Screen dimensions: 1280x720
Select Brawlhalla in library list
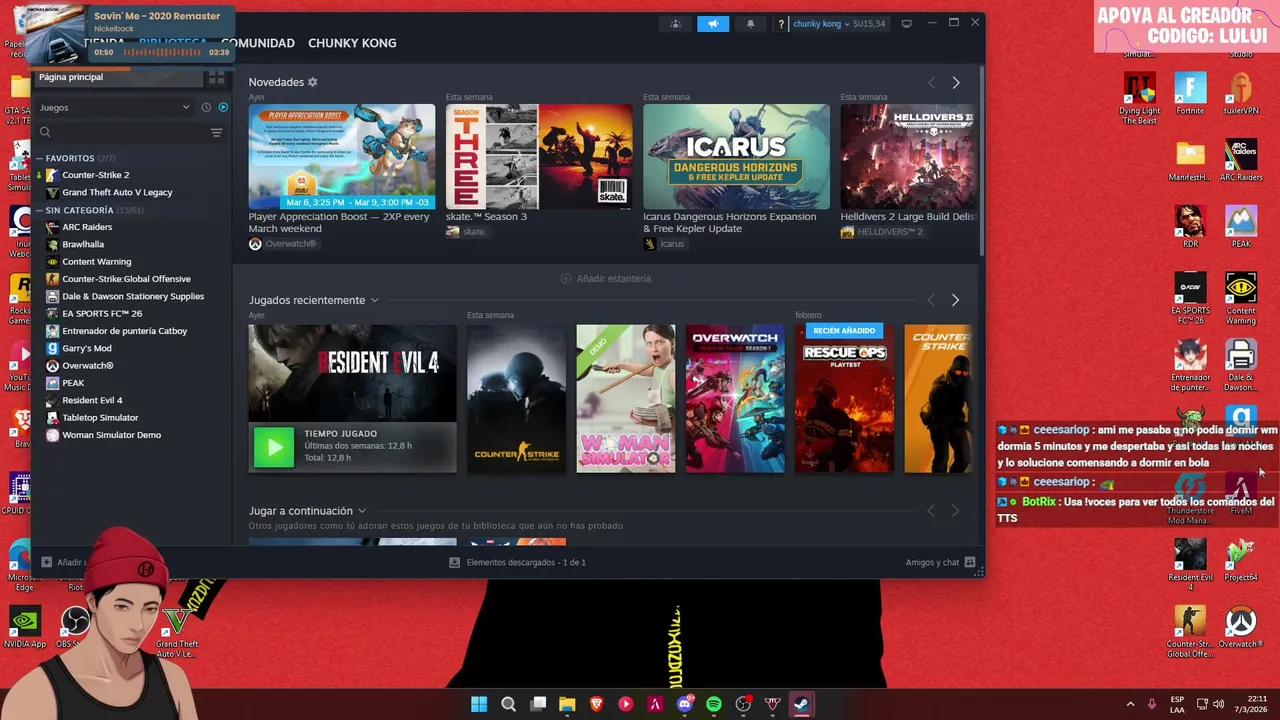tap(83, 244)
